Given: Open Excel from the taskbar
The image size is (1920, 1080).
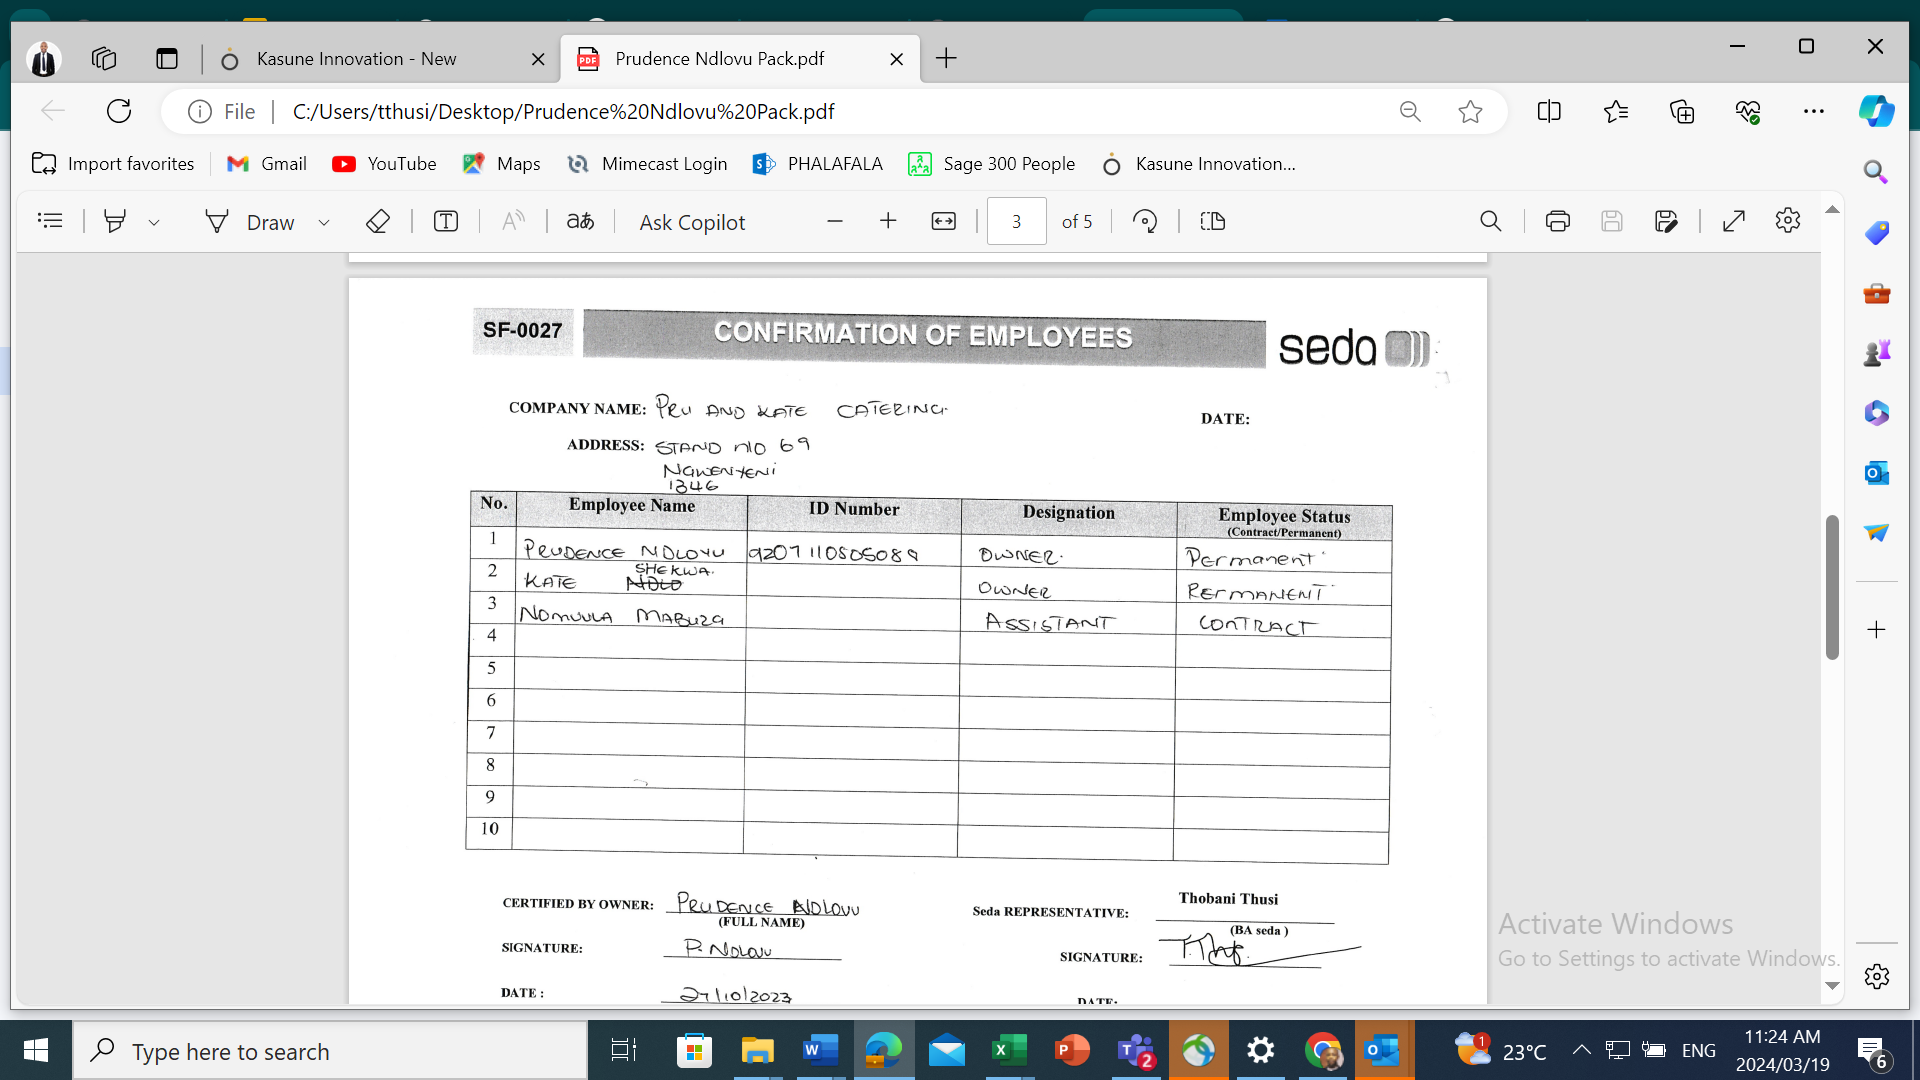Looking at the screenshot, I should point(1008,1051).
